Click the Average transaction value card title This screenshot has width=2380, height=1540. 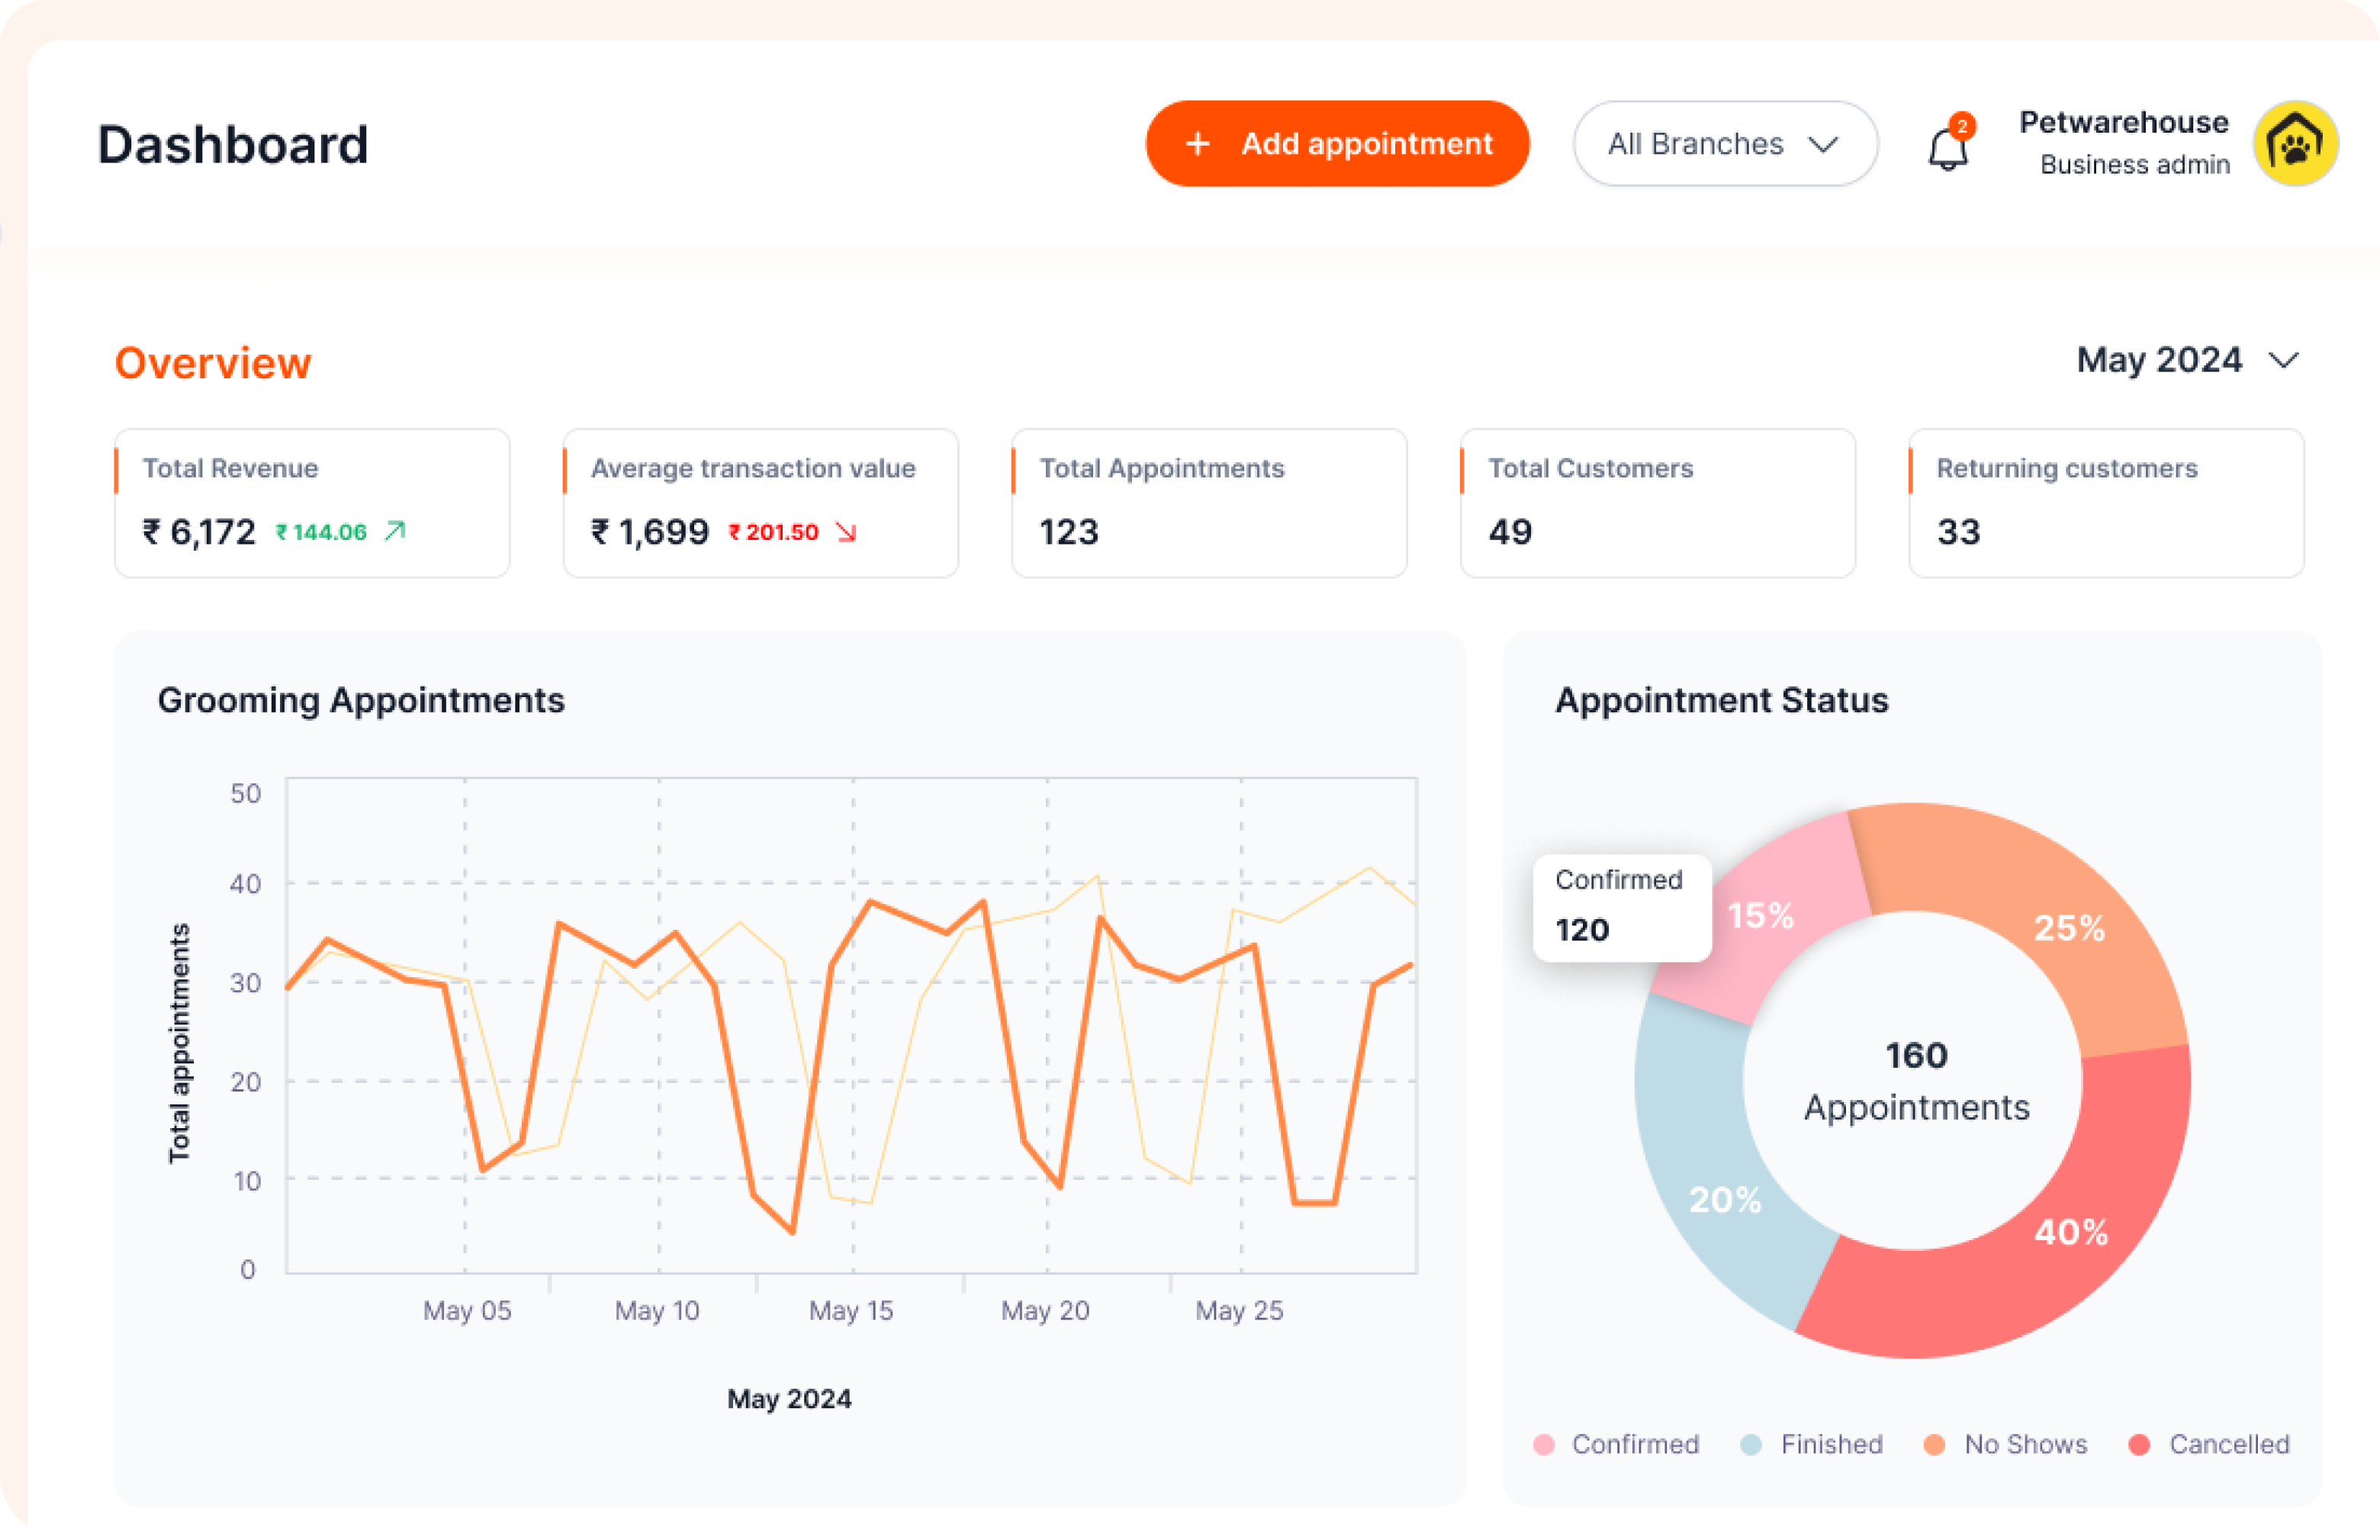pyautogui.click(x=753, y=468)
